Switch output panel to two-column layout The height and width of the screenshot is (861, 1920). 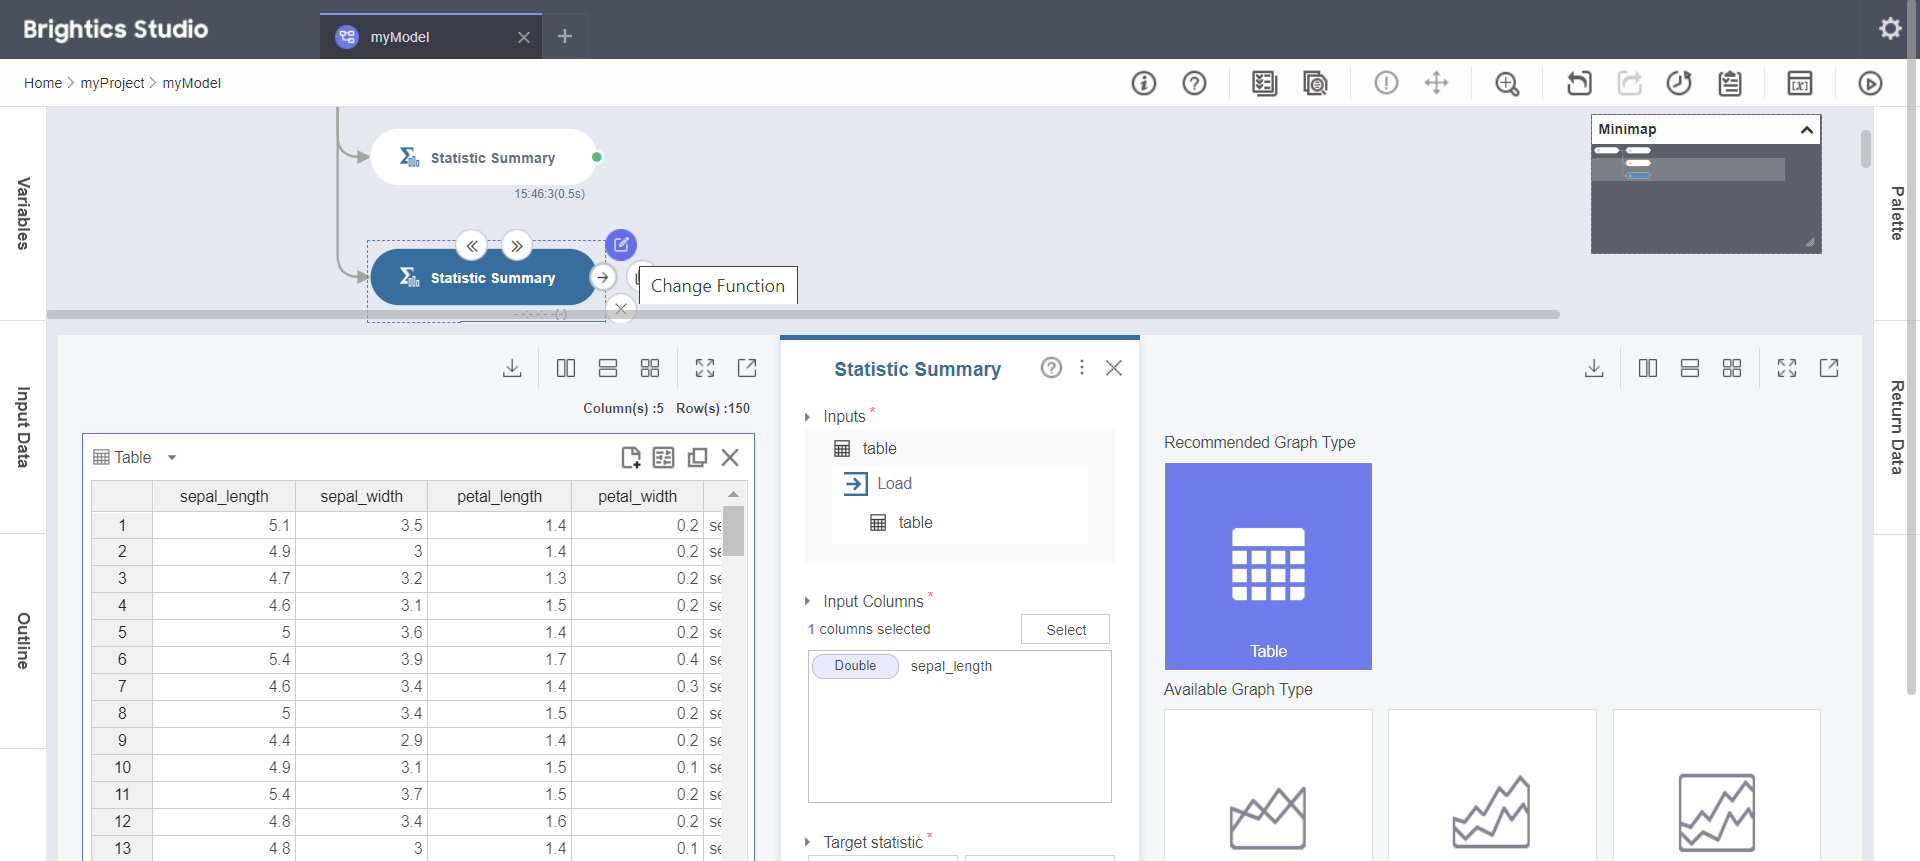point(1648,368)
